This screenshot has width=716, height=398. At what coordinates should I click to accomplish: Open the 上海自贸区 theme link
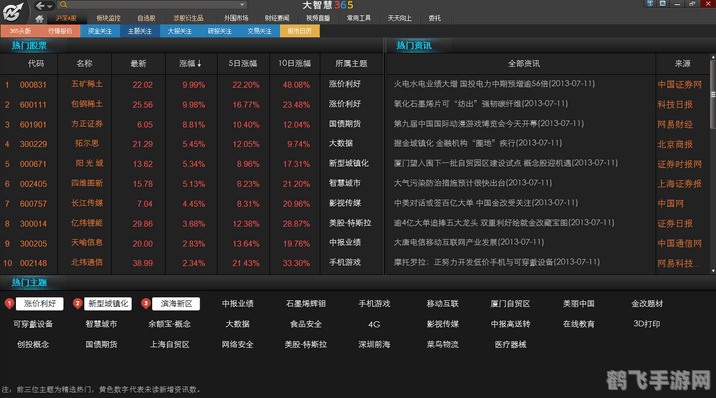(x=169, y=345)
